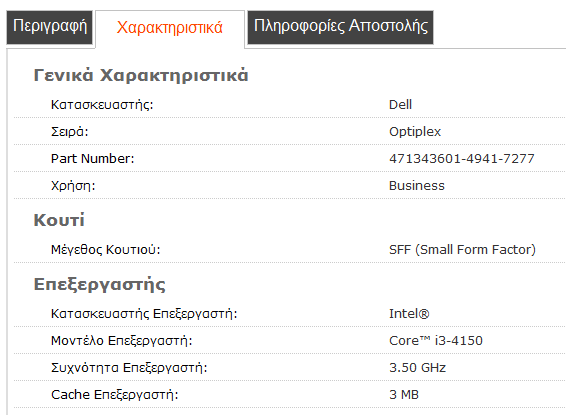Select the Χαρακτηριστικά tab
This screenshot has height=415, width=566.
pos(170,28)
